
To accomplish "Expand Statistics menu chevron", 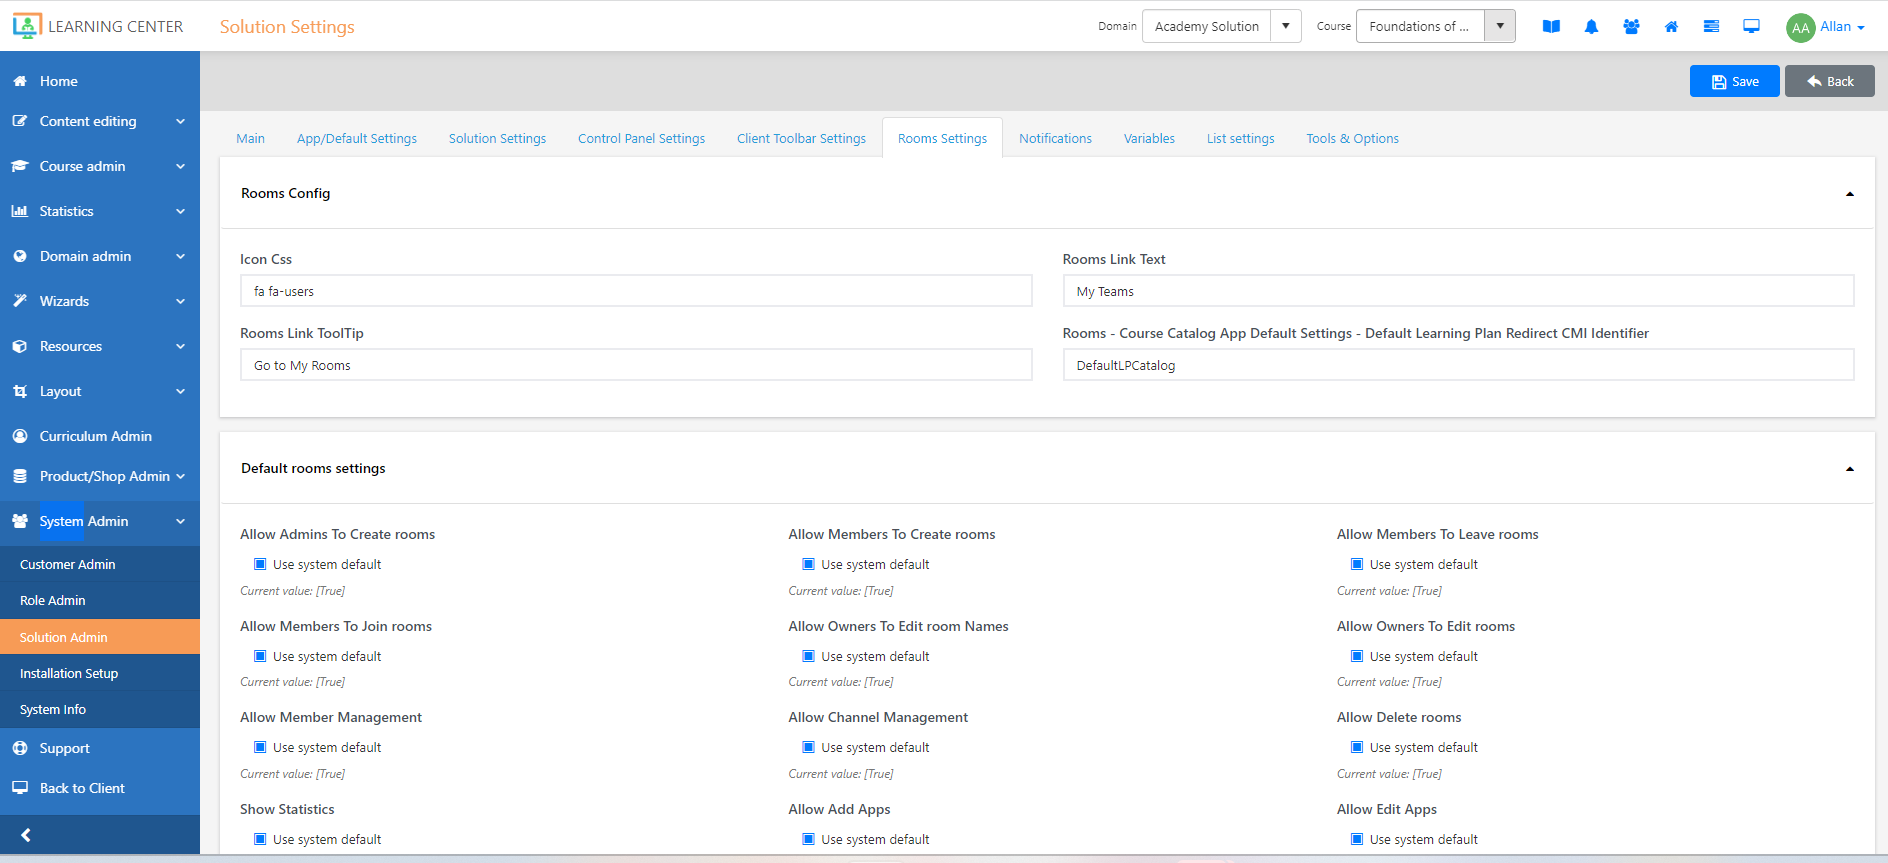I will (x=181, y=211).
